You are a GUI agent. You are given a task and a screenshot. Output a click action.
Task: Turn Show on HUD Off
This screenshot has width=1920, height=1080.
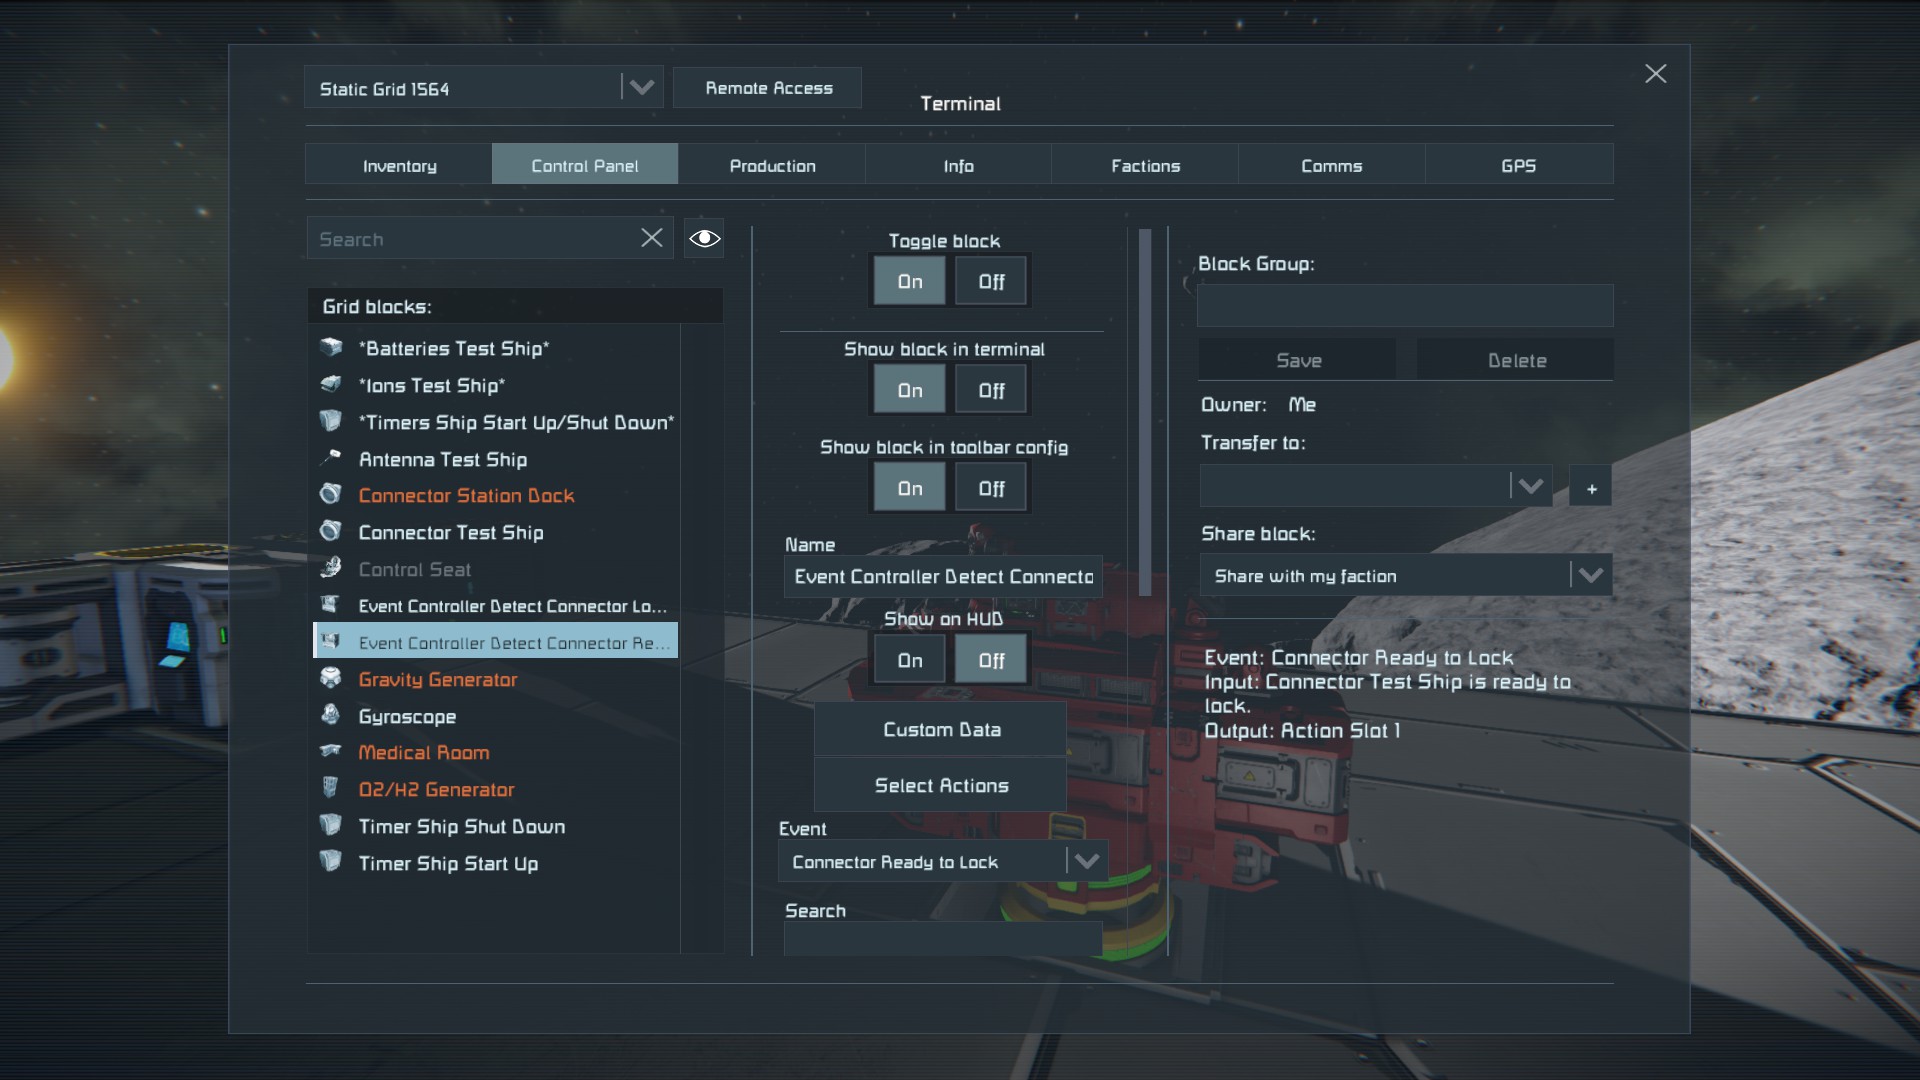click(991, 660)
